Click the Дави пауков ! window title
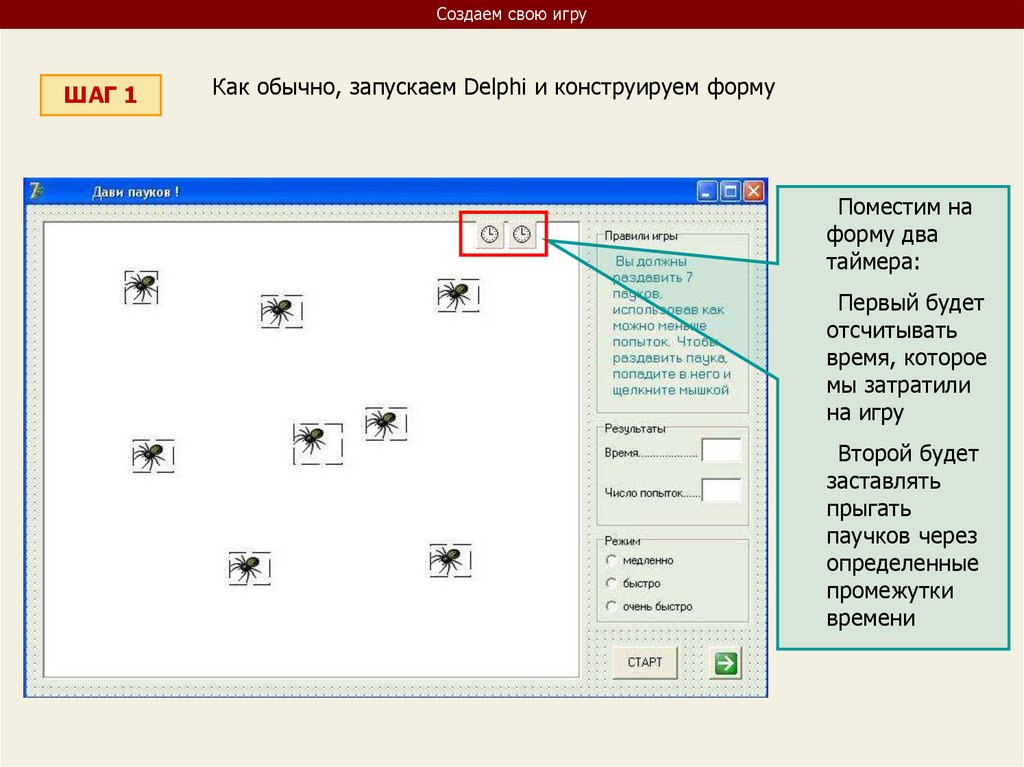 [x=135, y=192]
